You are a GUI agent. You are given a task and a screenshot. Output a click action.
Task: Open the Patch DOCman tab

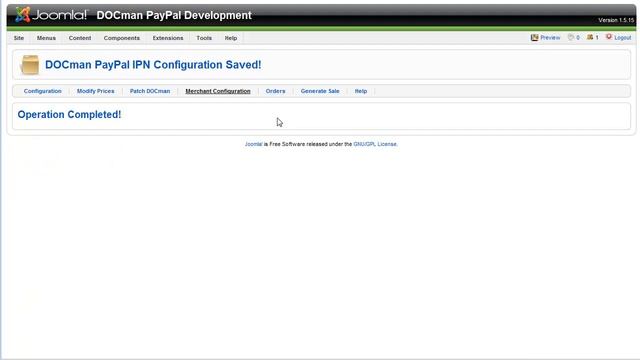(150, 91)
